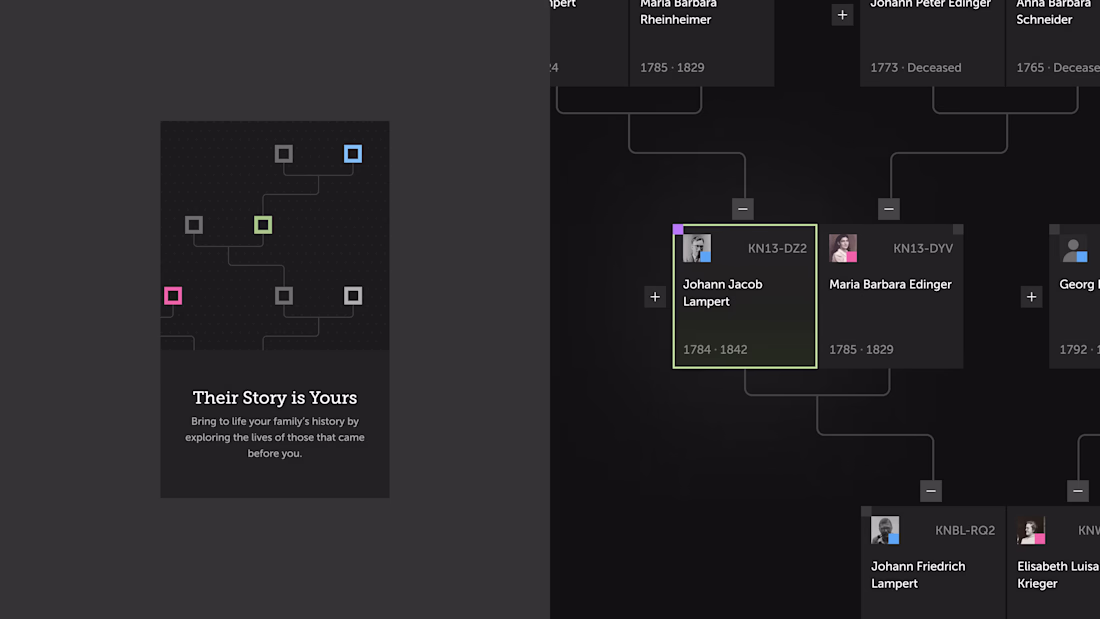Click the ID KNBL-RQ2
The image size is (1100, 619).
pyautogui.click(x=965, y=531)
